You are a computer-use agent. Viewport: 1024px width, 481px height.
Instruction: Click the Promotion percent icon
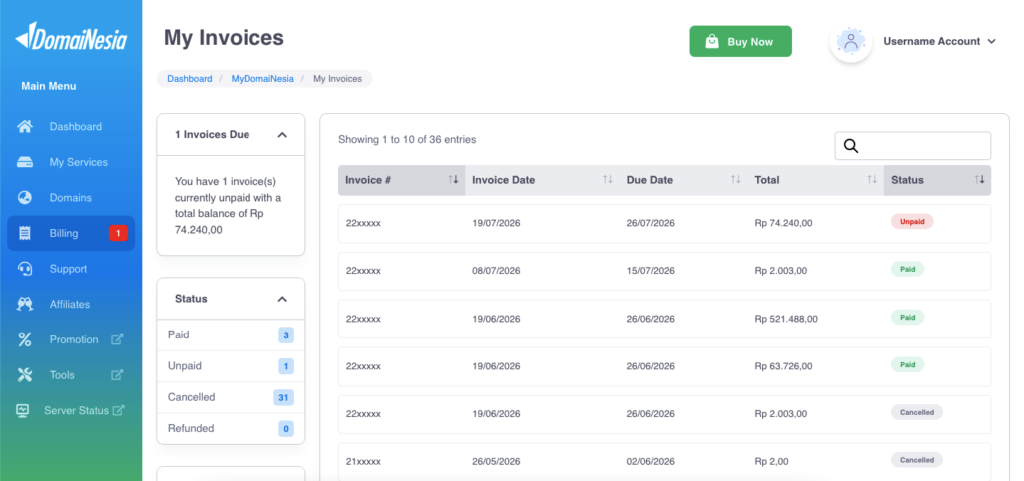coord(25,339)
